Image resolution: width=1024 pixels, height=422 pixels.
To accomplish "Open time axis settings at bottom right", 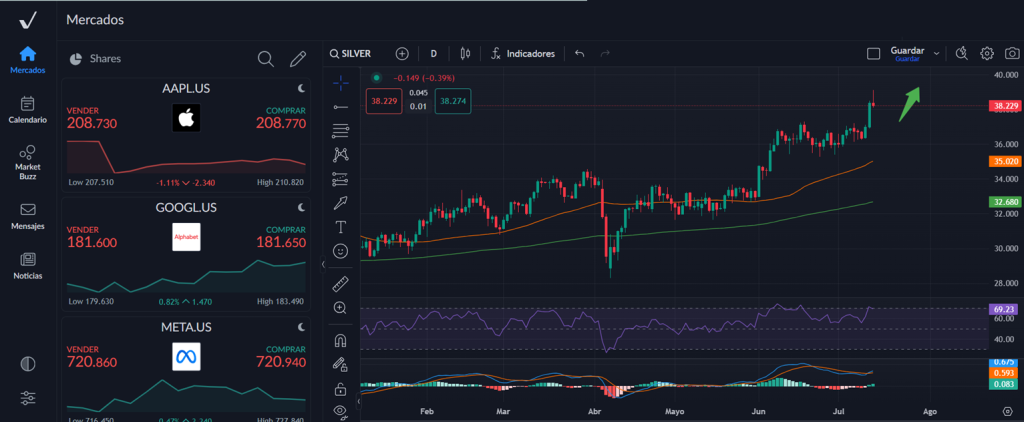I will [1006, 412].
